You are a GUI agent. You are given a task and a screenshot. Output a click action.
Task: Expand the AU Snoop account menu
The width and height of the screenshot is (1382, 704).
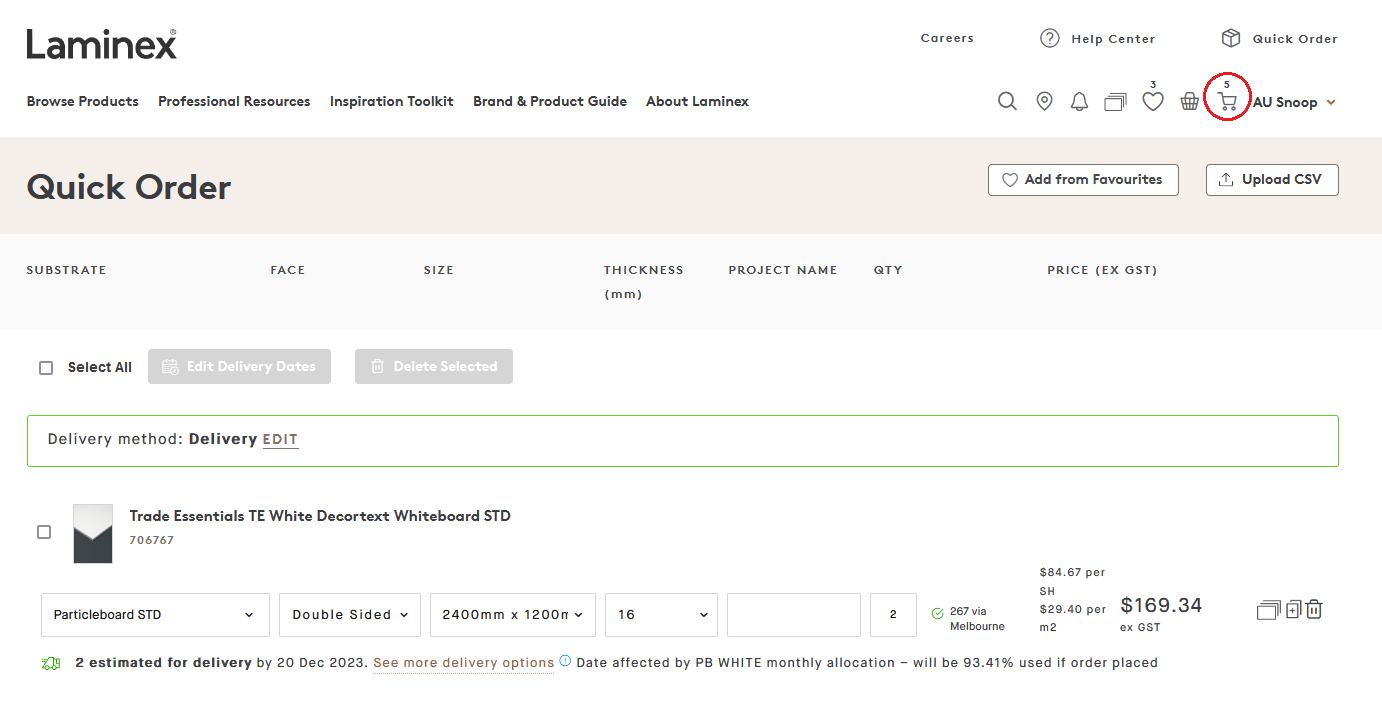tap(1294, 102)
